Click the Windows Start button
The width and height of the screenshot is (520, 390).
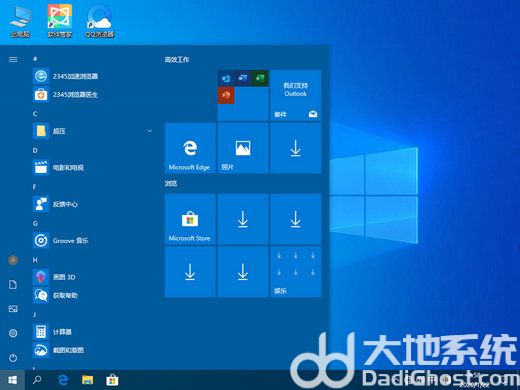[12, 380]
